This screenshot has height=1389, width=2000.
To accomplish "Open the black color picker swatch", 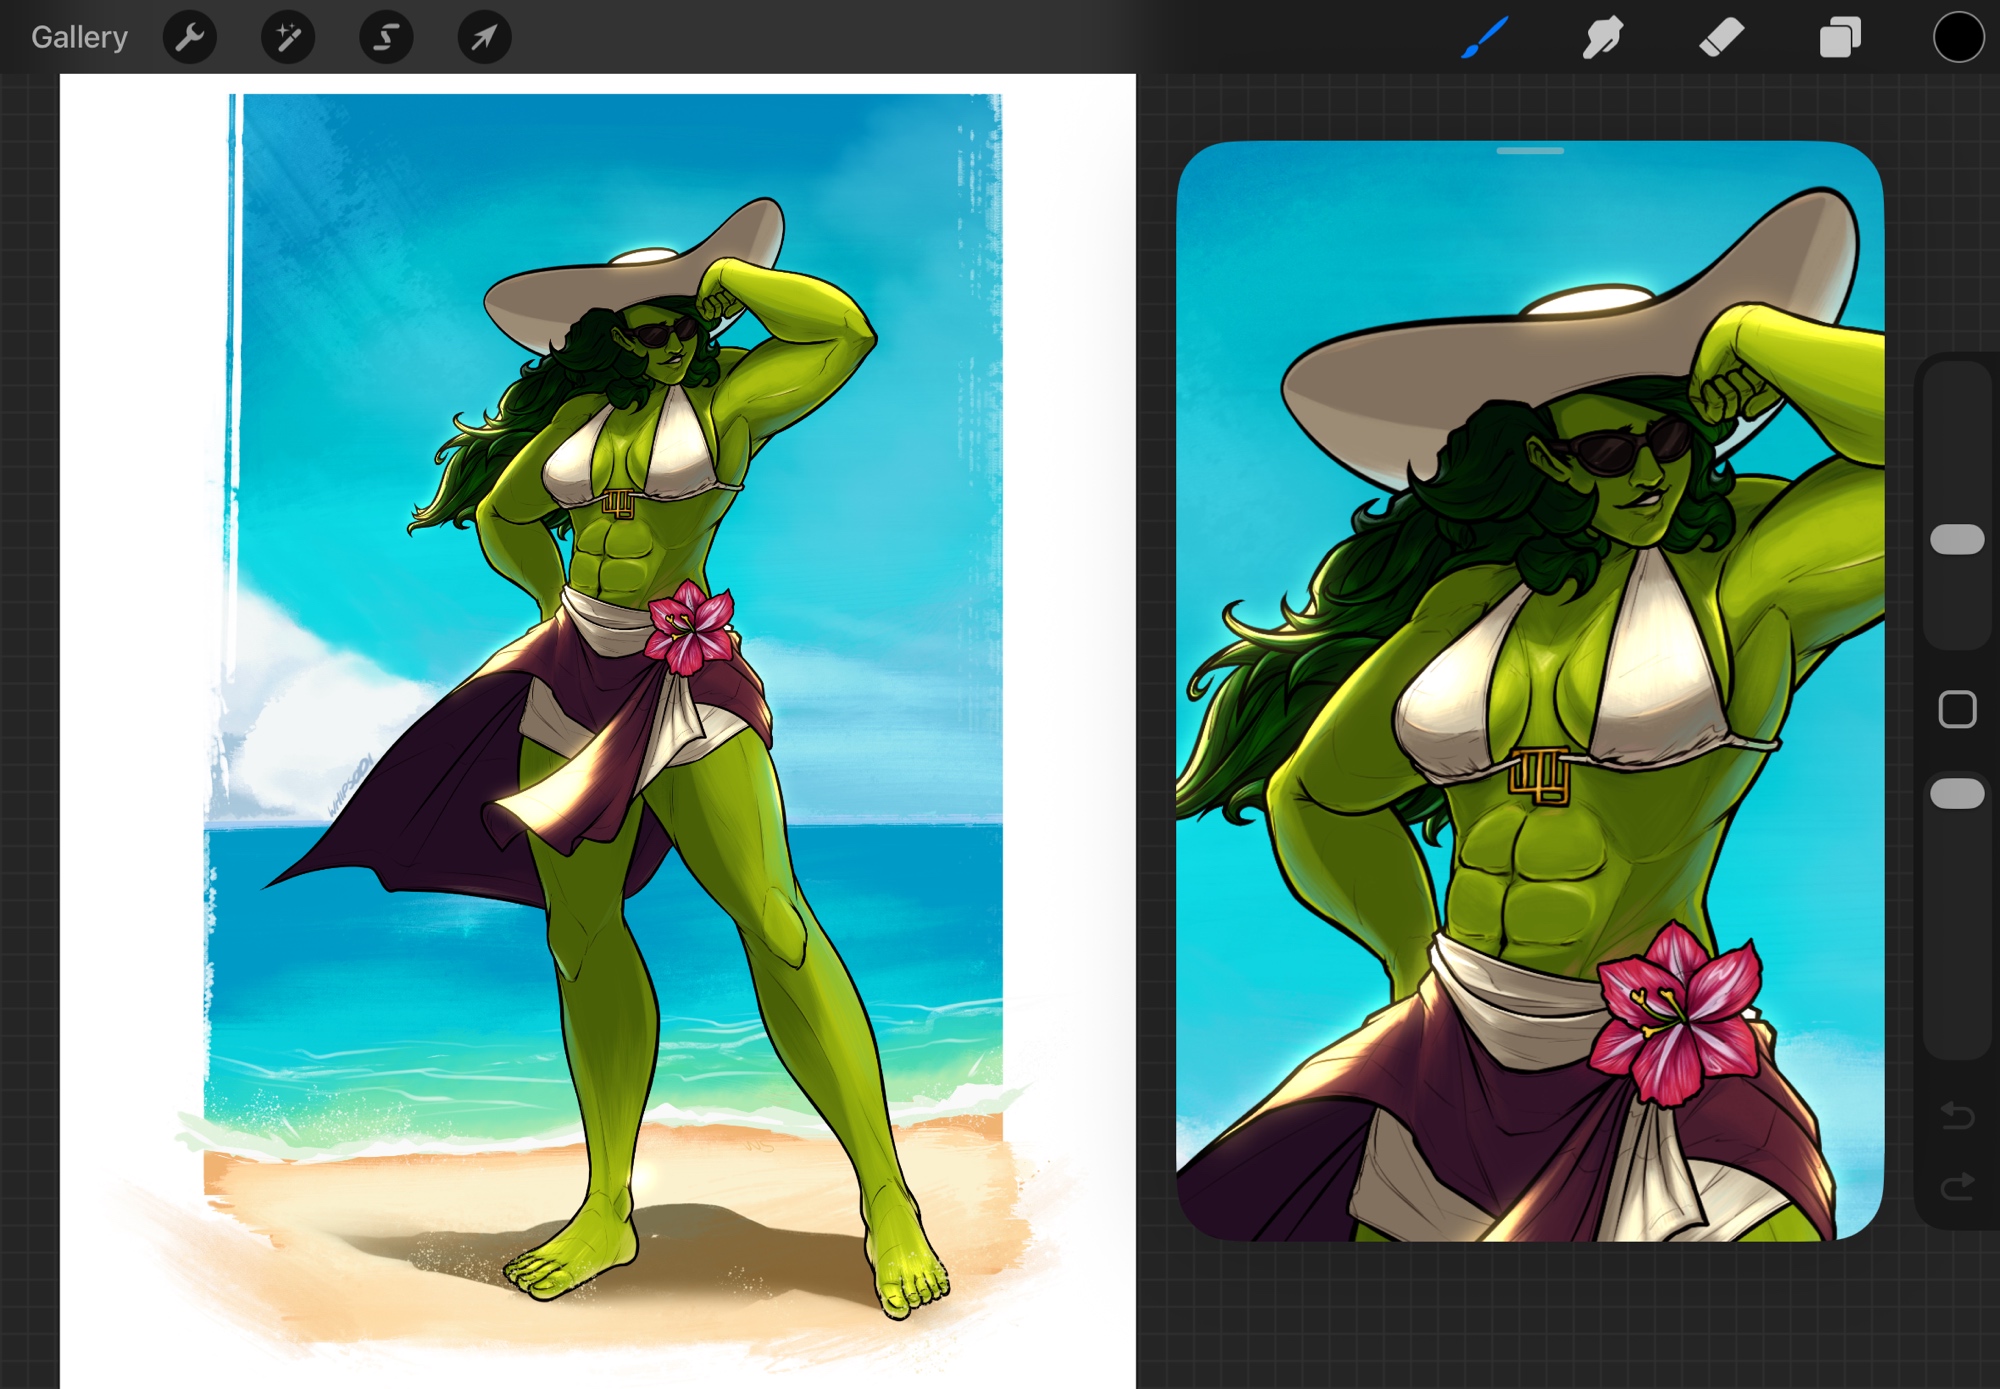I will click(1957, 37).
